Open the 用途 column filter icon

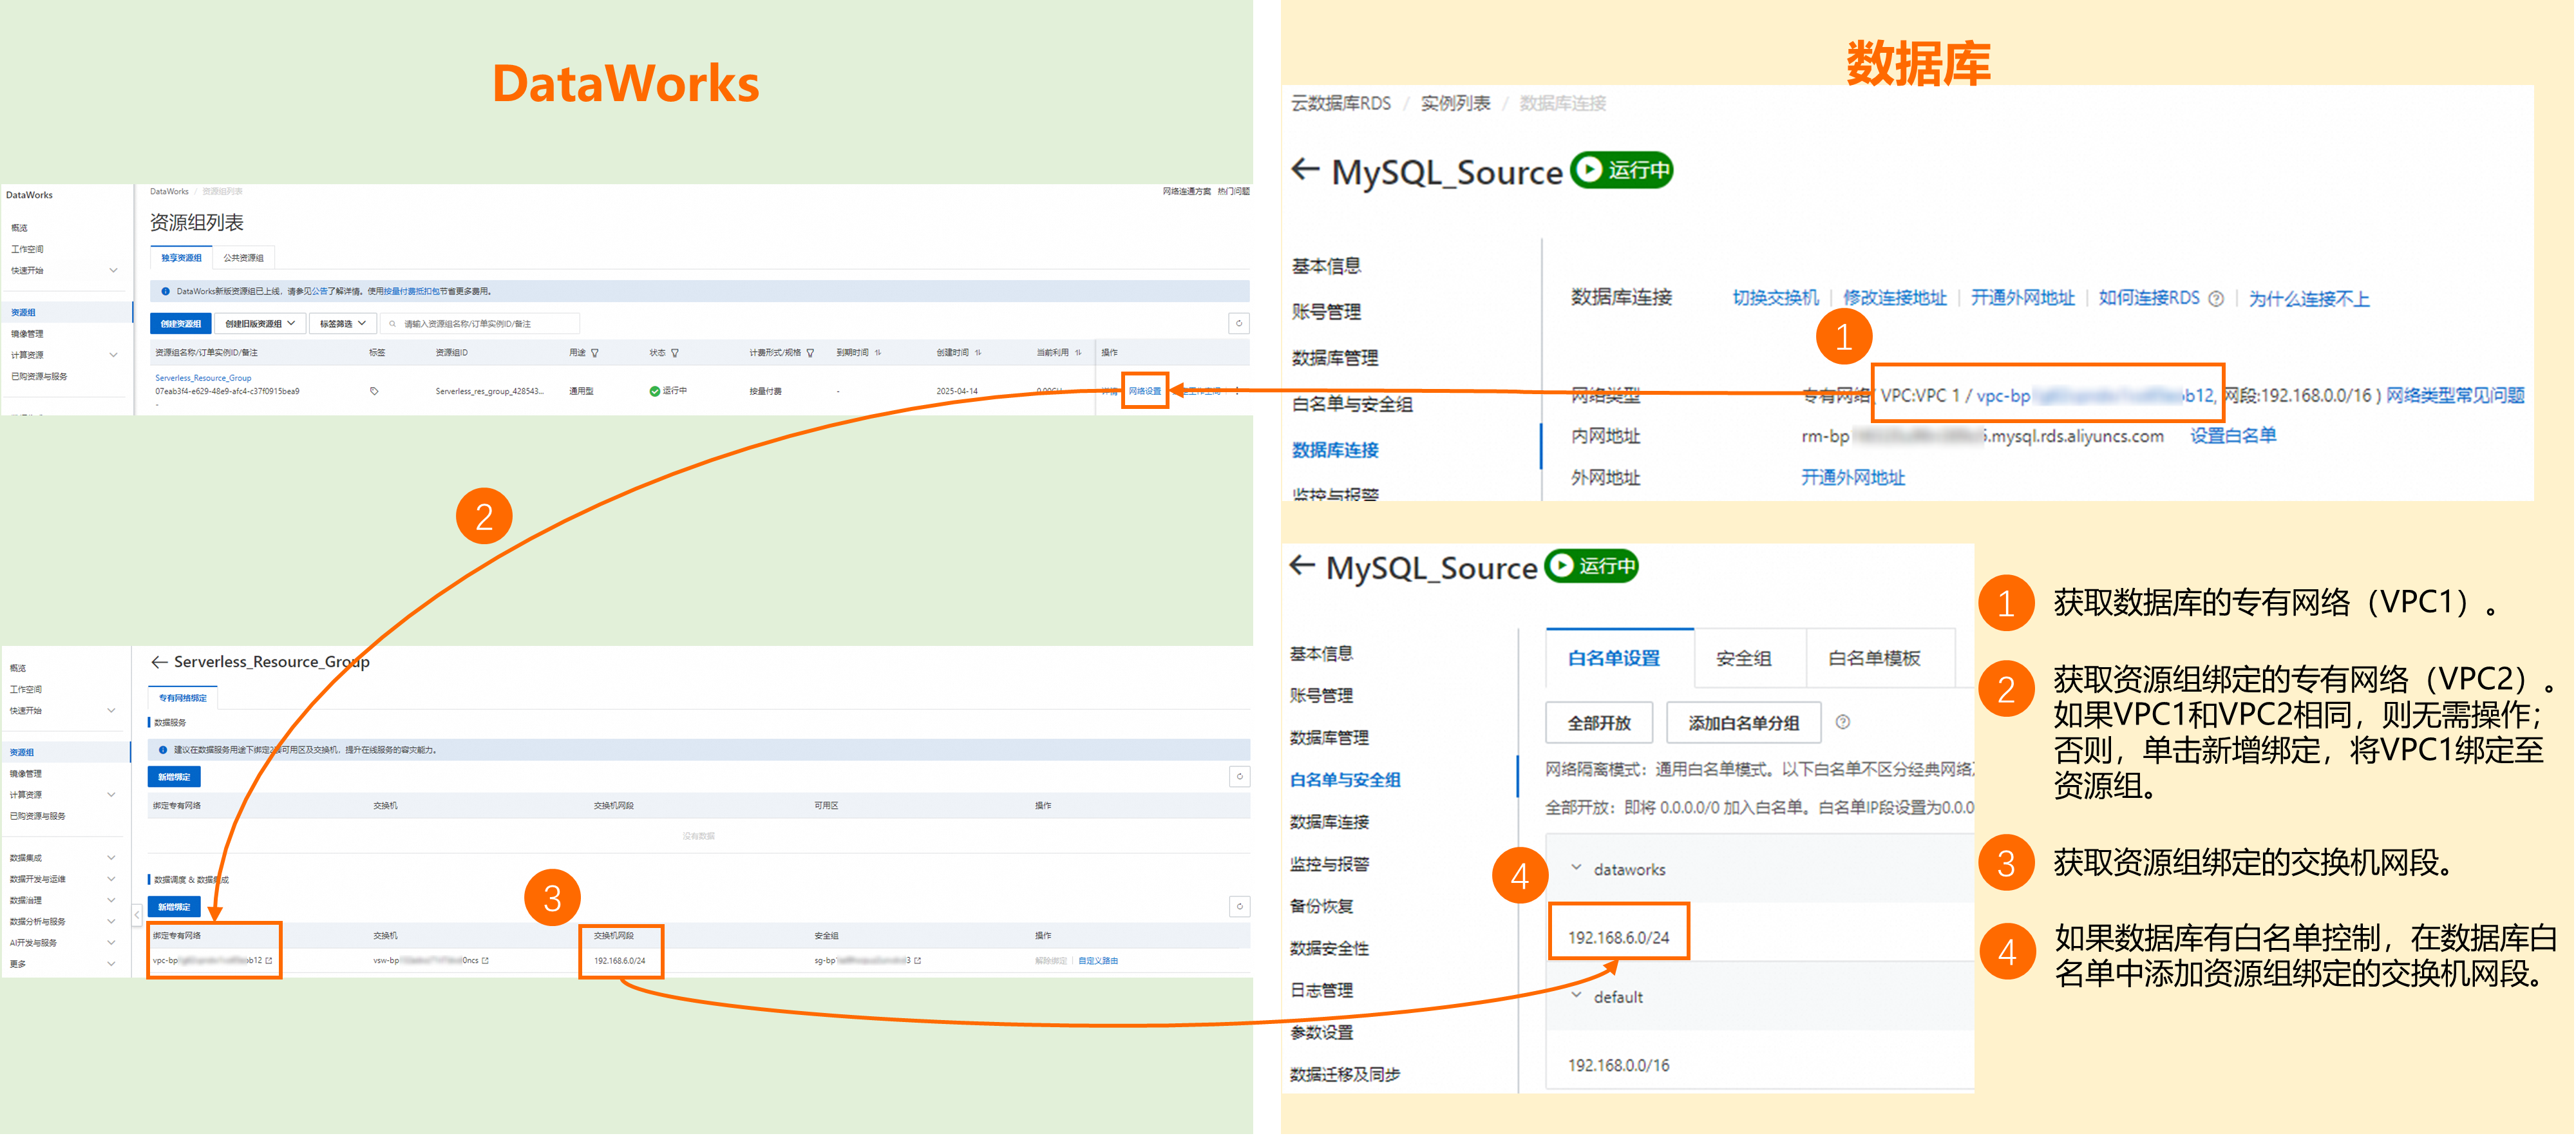click(595, 353)
